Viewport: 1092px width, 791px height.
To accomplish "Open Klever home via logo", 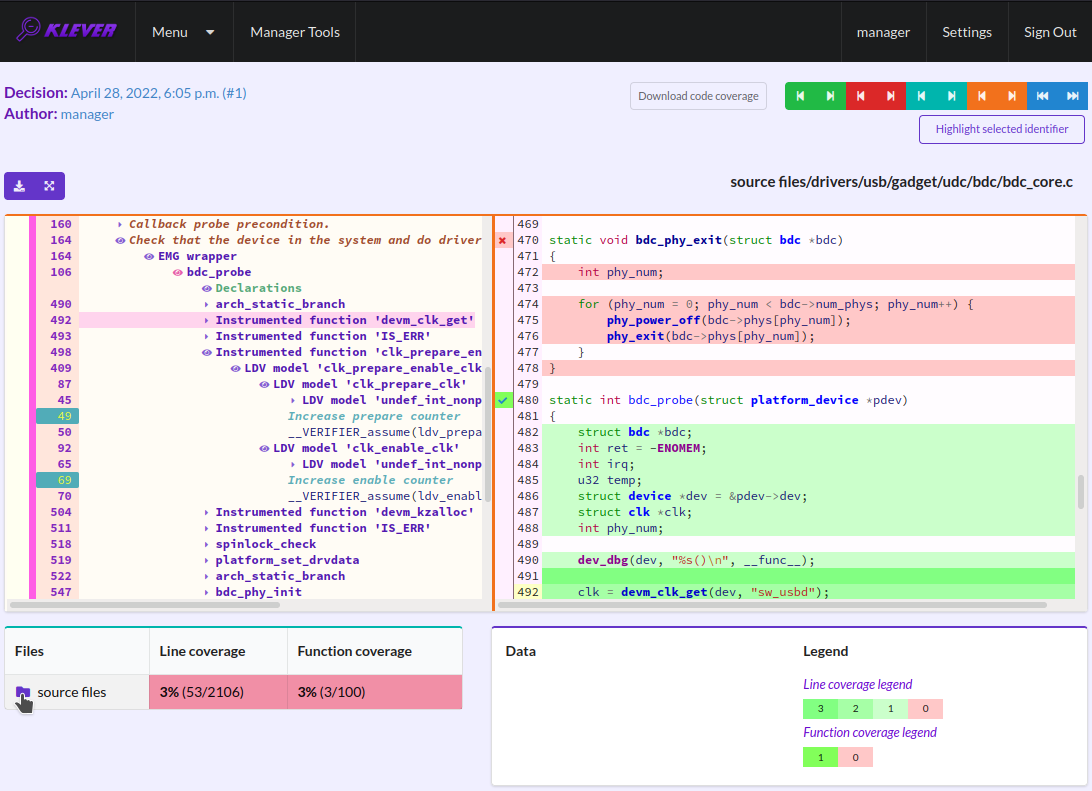I will pyautogui.click(x=67, y=30).
